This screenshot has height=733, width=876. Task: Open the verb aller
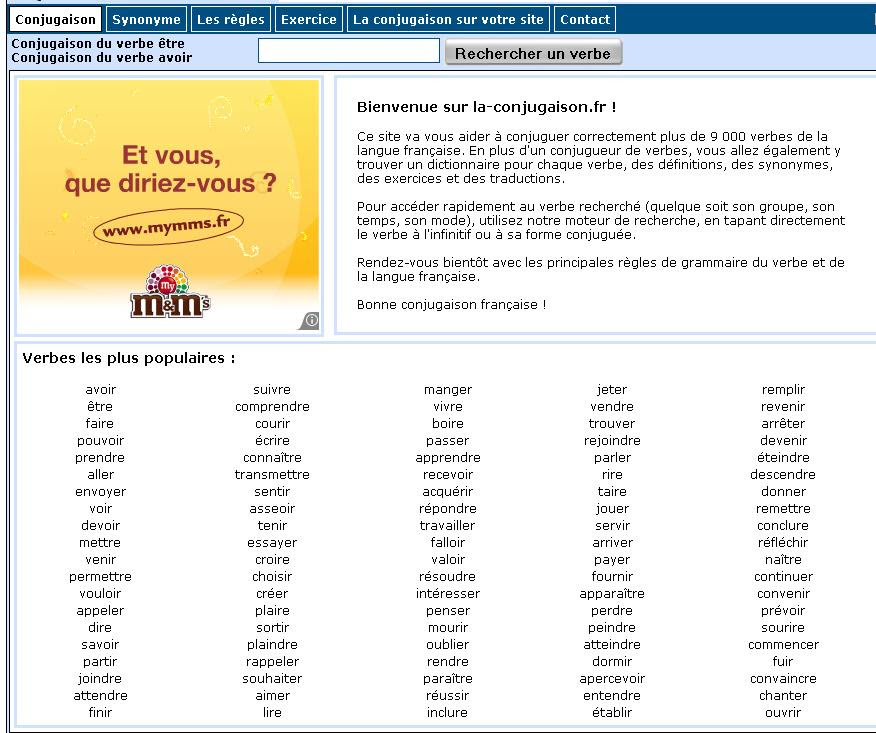[101, 474]
